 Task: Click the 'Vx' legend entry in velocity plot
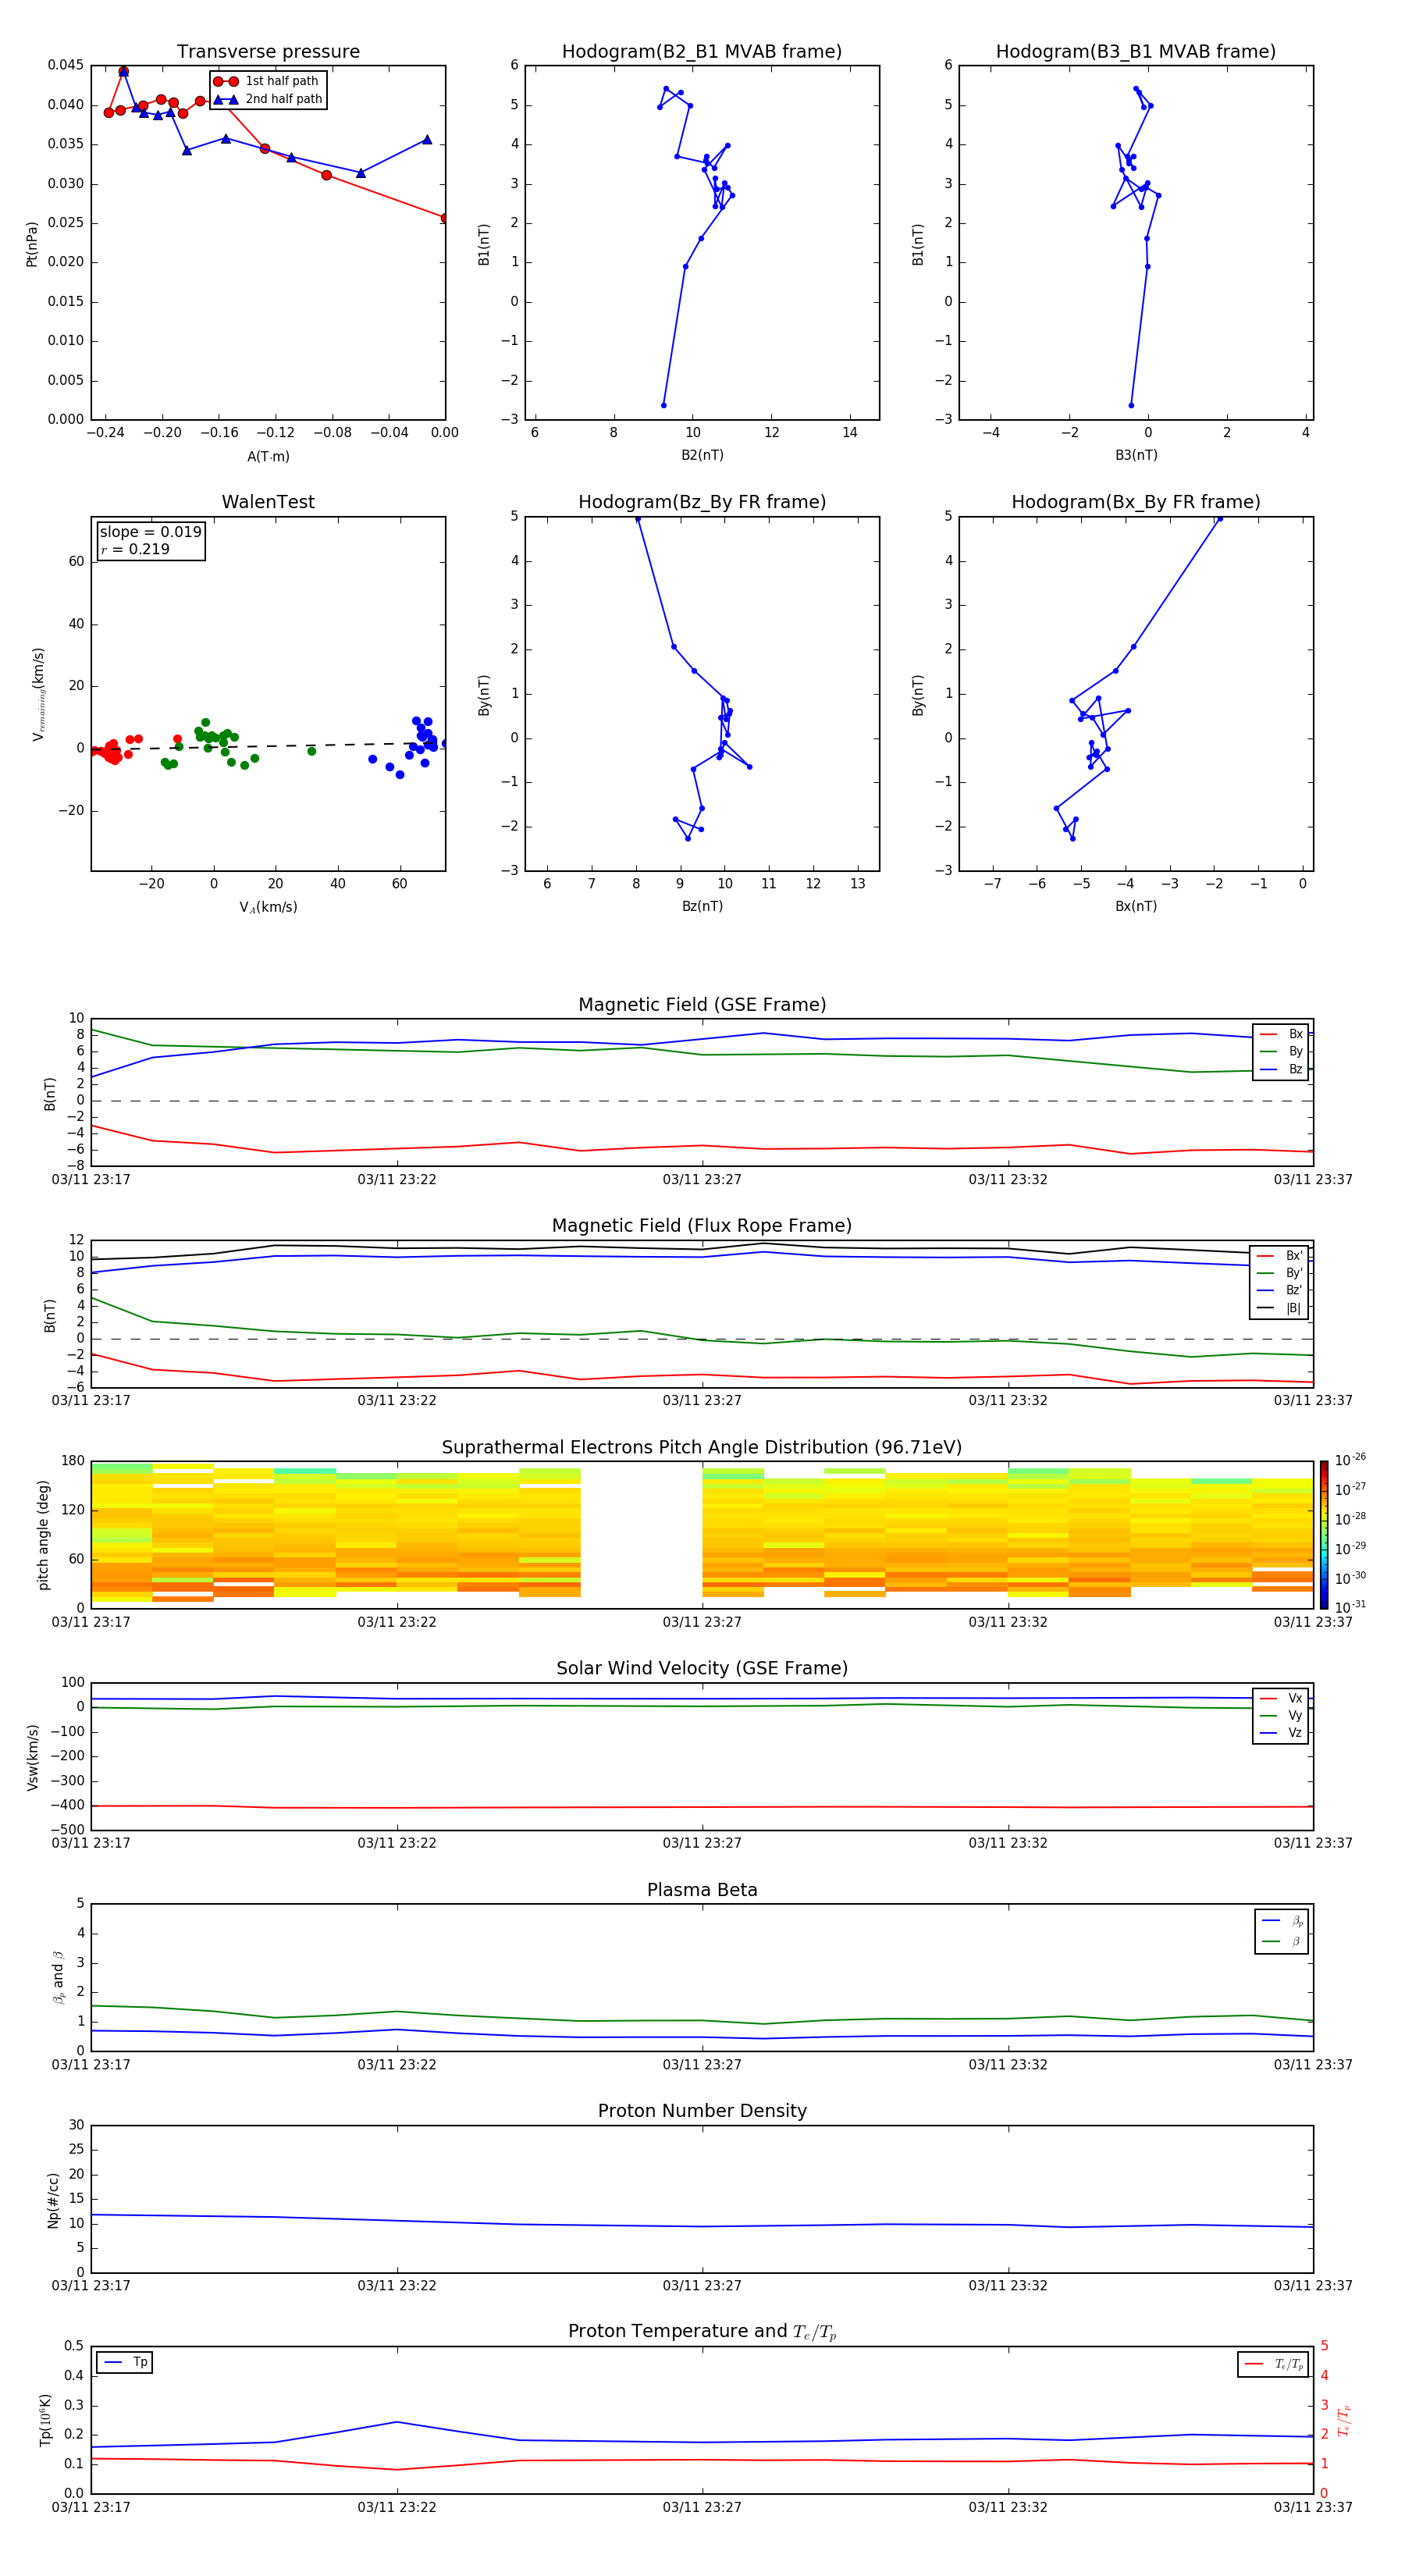(1281, 1698)
